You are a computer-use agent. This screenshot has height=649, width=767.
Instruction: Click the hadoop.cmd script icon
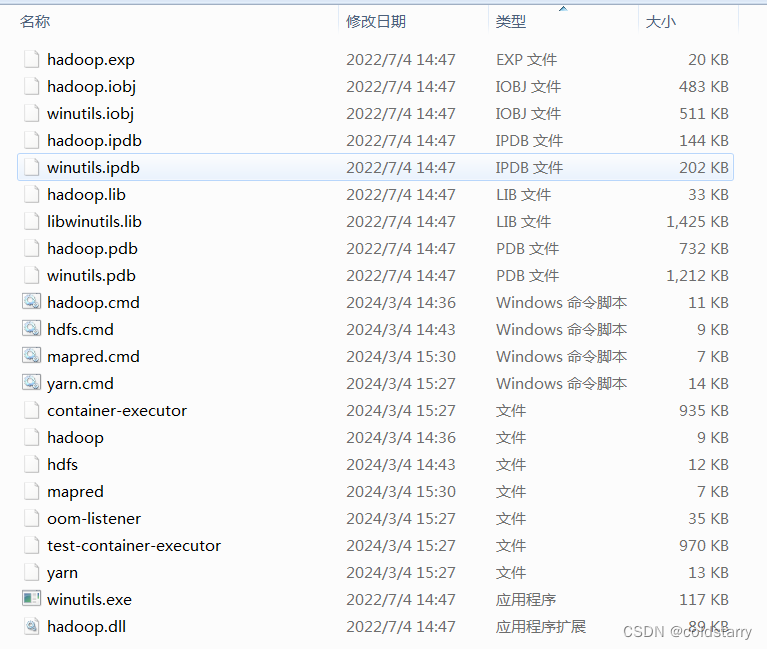(32, 301)
